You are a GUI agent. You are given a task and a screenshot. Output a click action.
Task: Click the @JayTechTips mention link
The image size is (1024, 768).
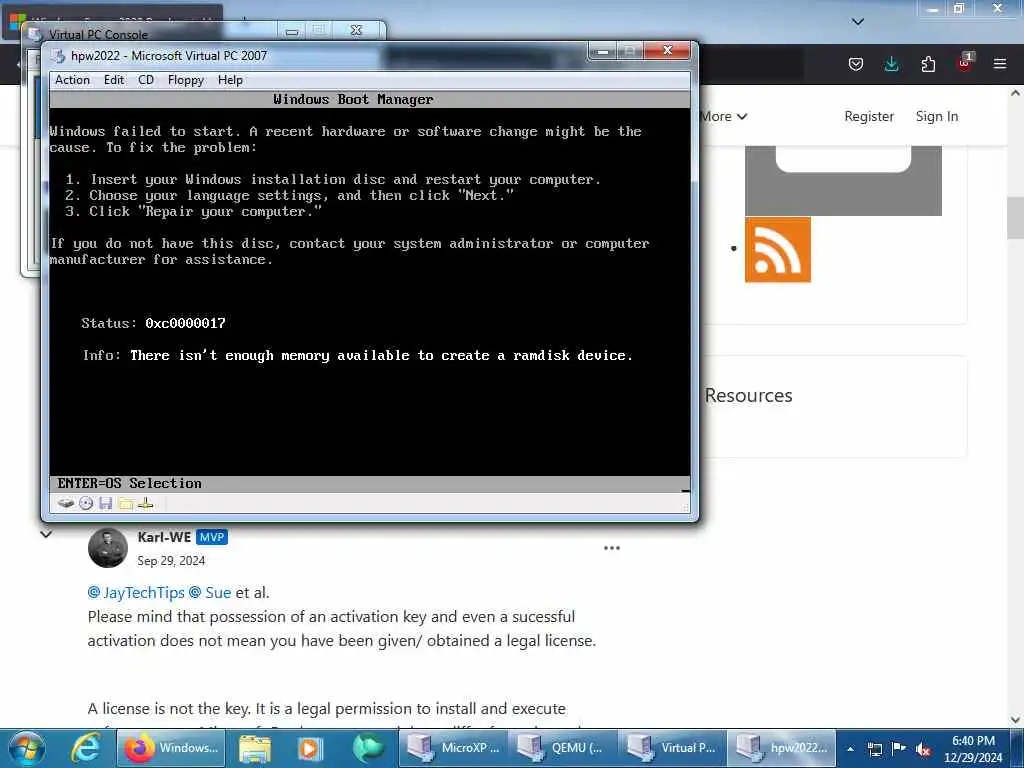pos(136,592)
